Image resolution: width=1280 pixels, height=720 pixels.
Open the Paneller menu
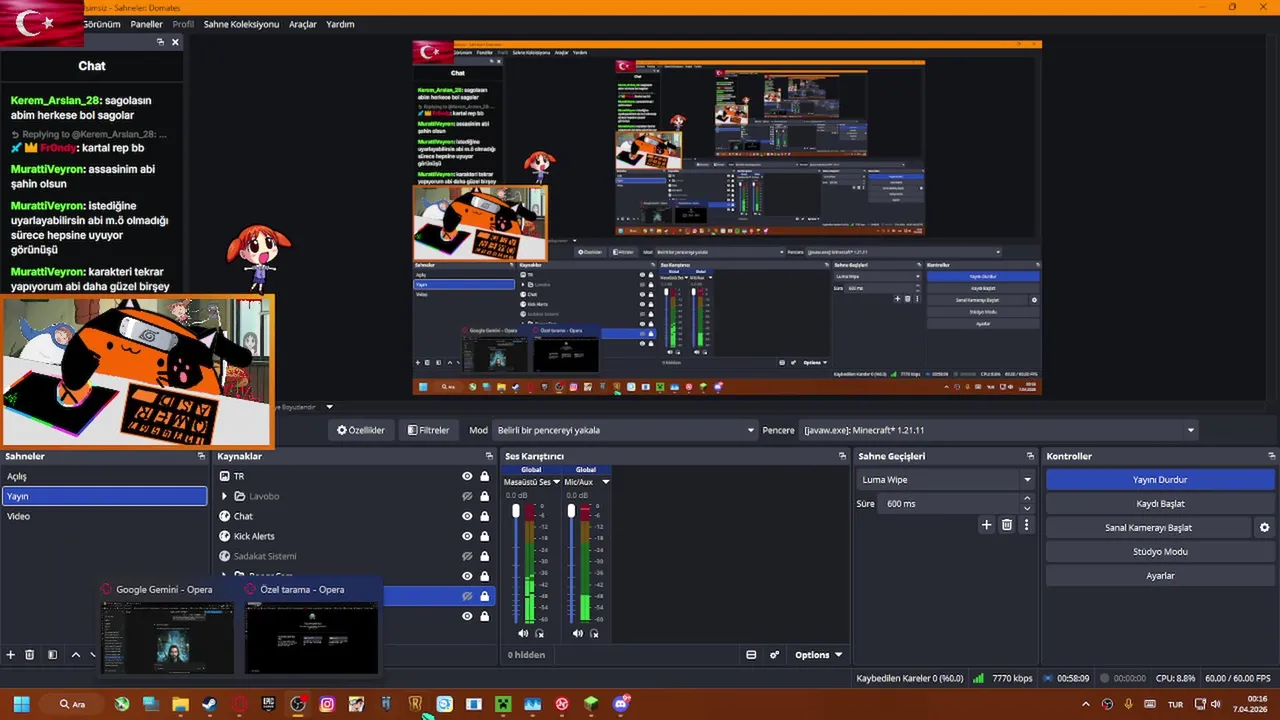pos(147,24)
